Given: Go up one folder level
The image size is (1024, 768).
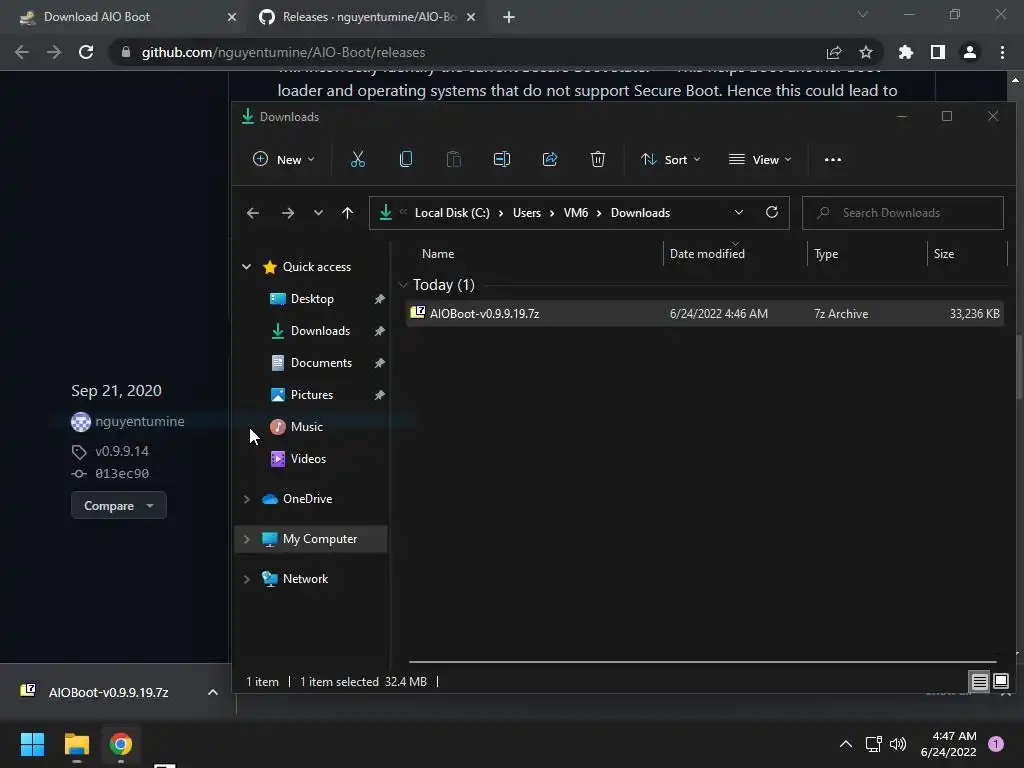Looking at the screenshot, I should point(347,213).
